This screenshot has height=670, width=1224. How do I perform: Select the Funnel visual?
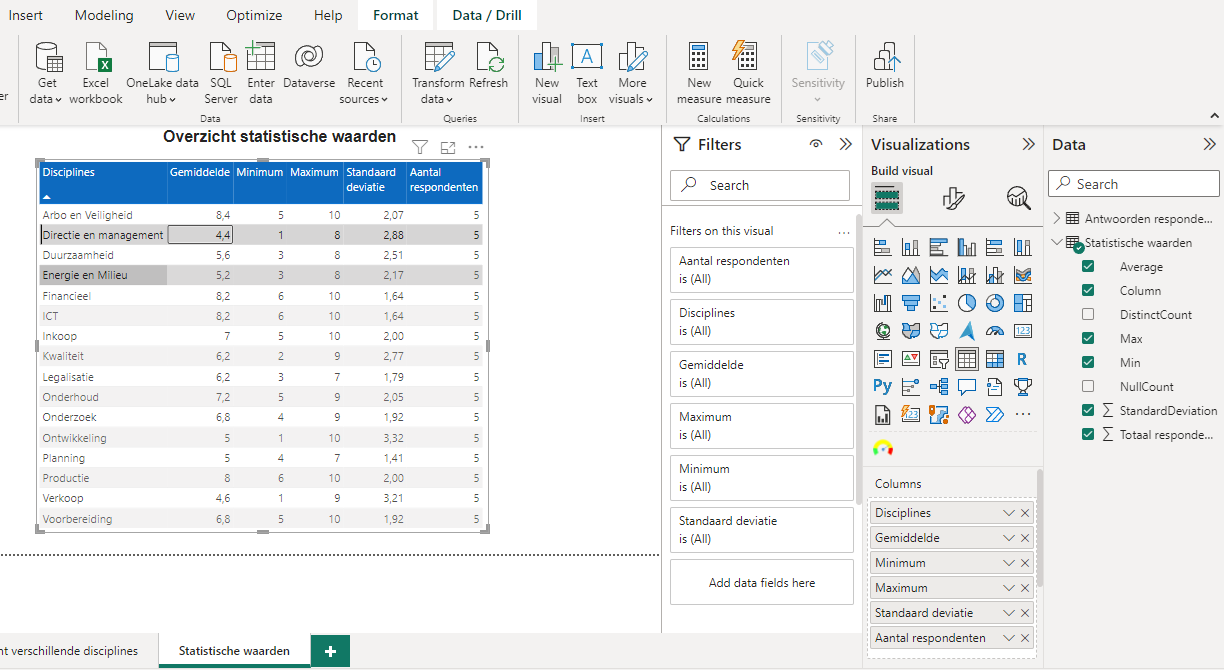coord(911,303)
